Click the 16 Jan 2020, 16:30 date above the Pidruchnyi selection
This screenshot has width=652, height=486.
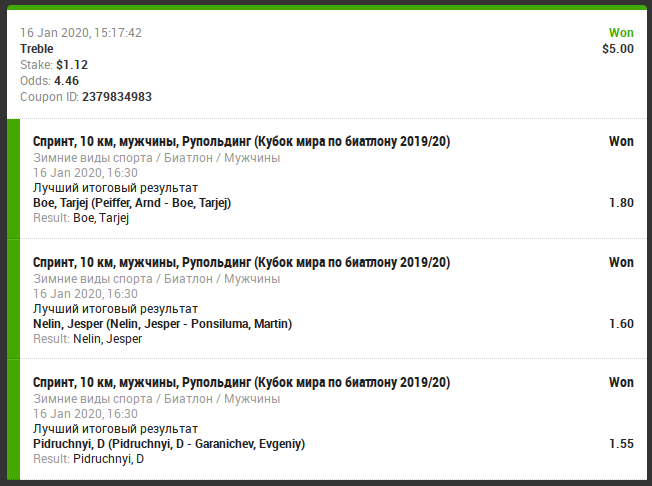click(85, 414)
